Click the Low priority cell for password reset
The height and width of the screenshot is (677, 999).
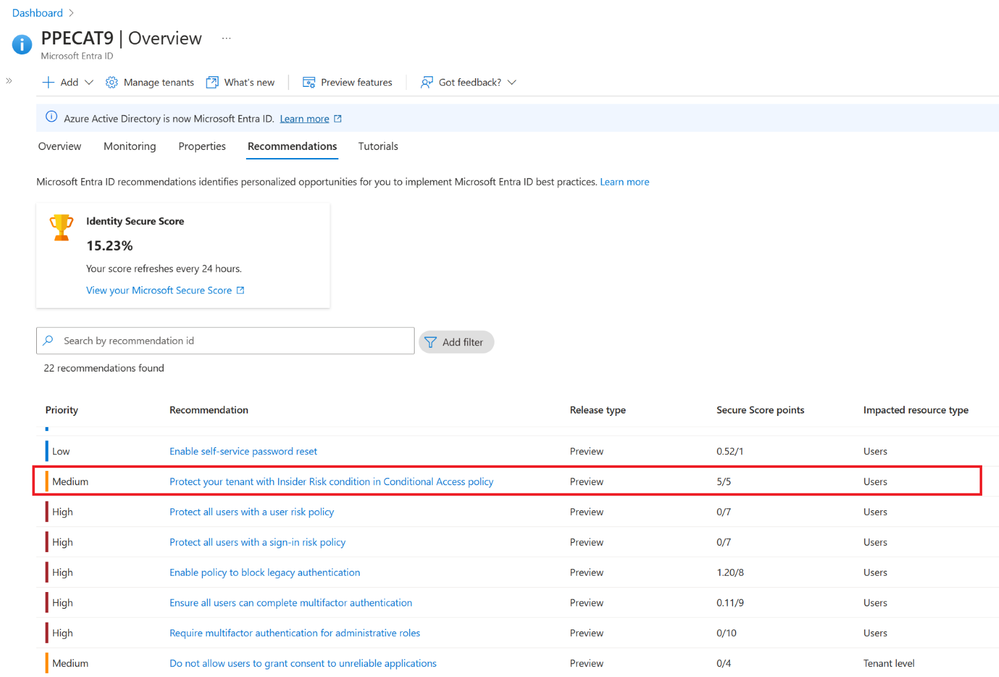[x=61, y=452]
